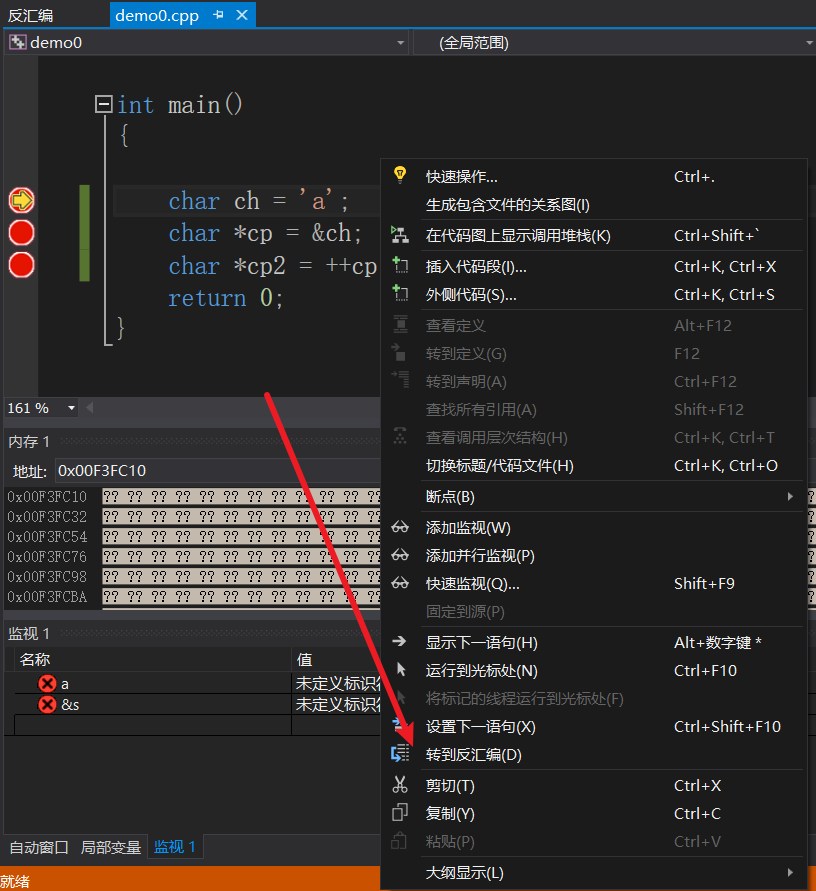The height and width of the screenshot is (891, 816).
Task: Choose 在代码图上显示调用堆栈(K)
Action: (x=594, y=236)
